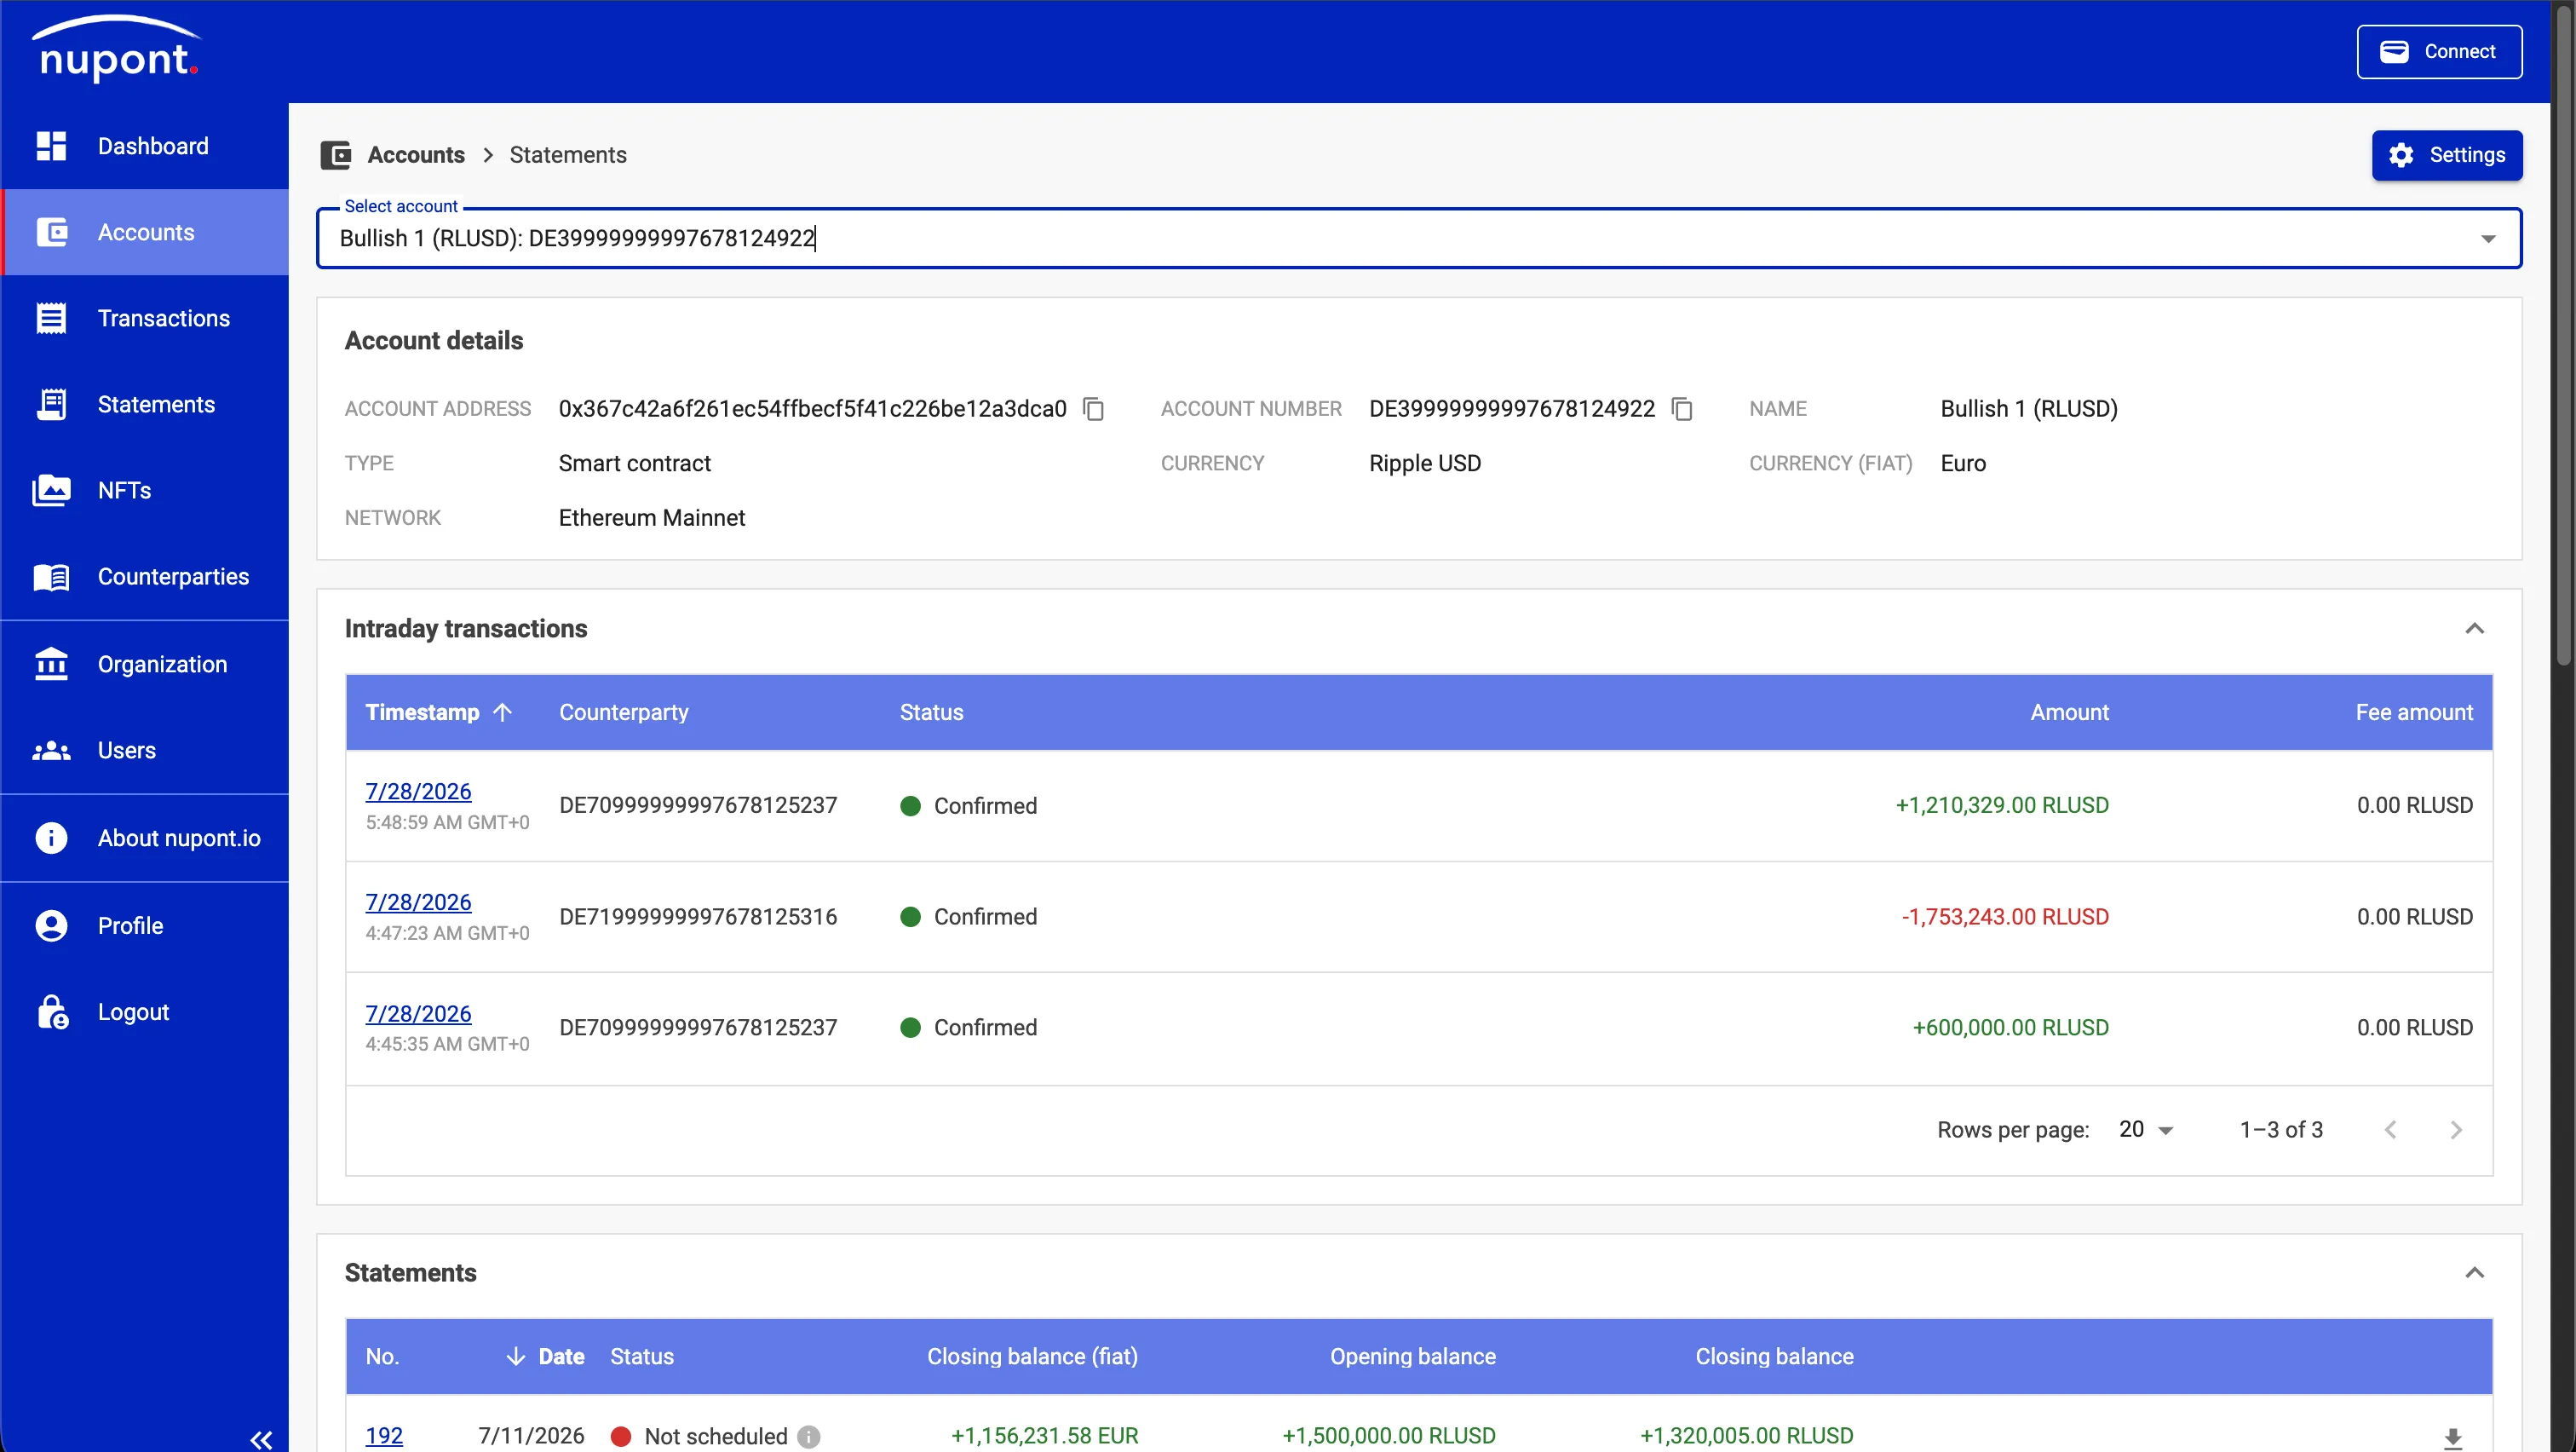The width and height of the screenshot is (2576, 1452).
Task: Click the About nupont.io info icon
Action: (51, 838)
